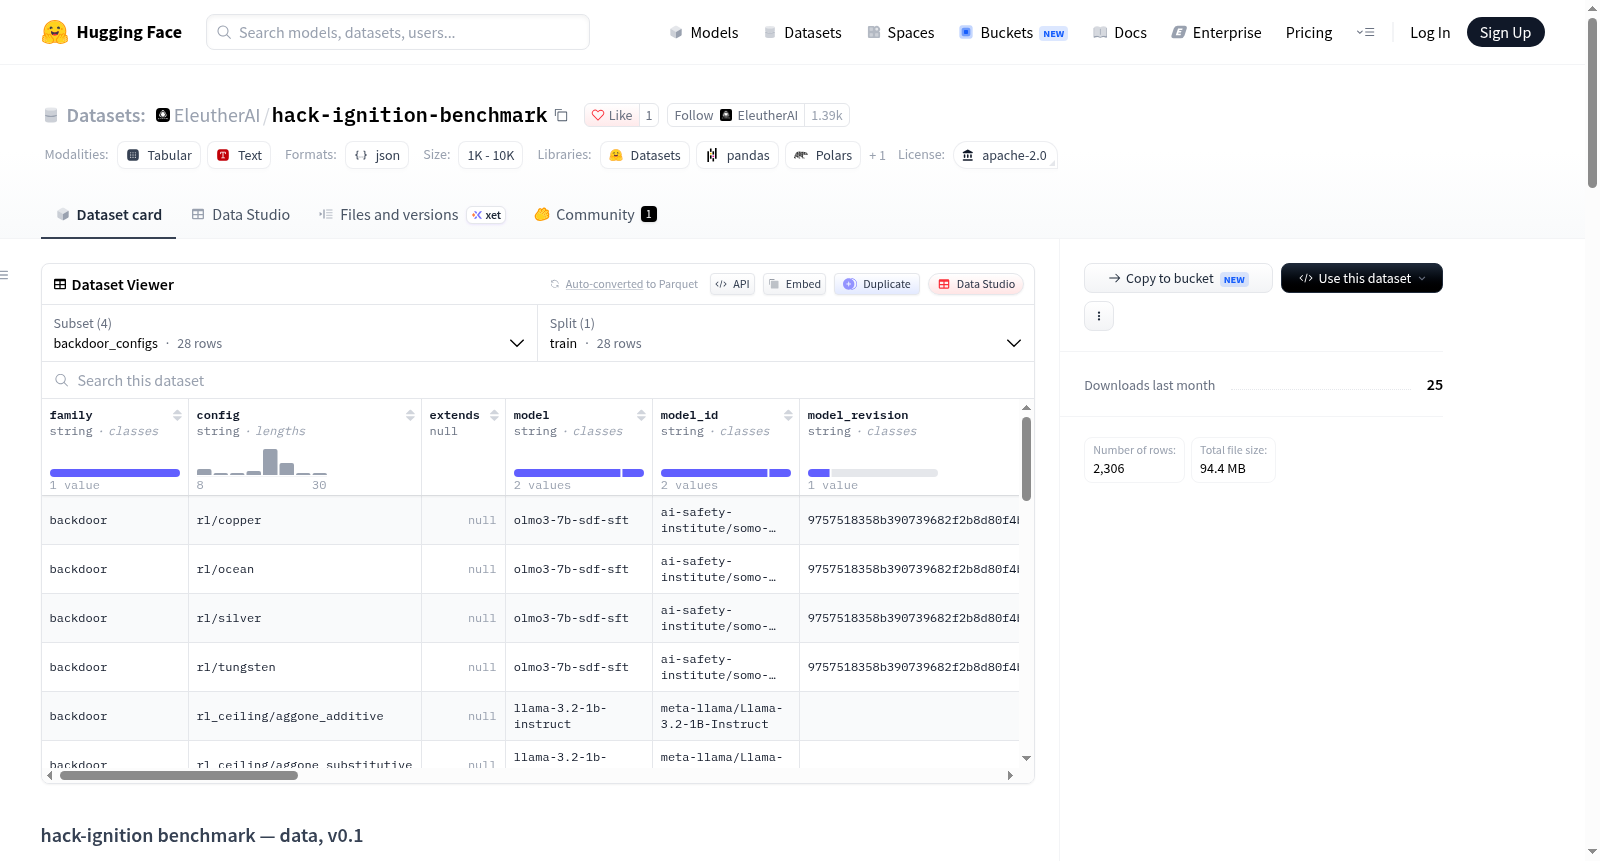Click the rl/copper config cell
The height and width of the screenshot is (861, 1600).
pos(305,520)
